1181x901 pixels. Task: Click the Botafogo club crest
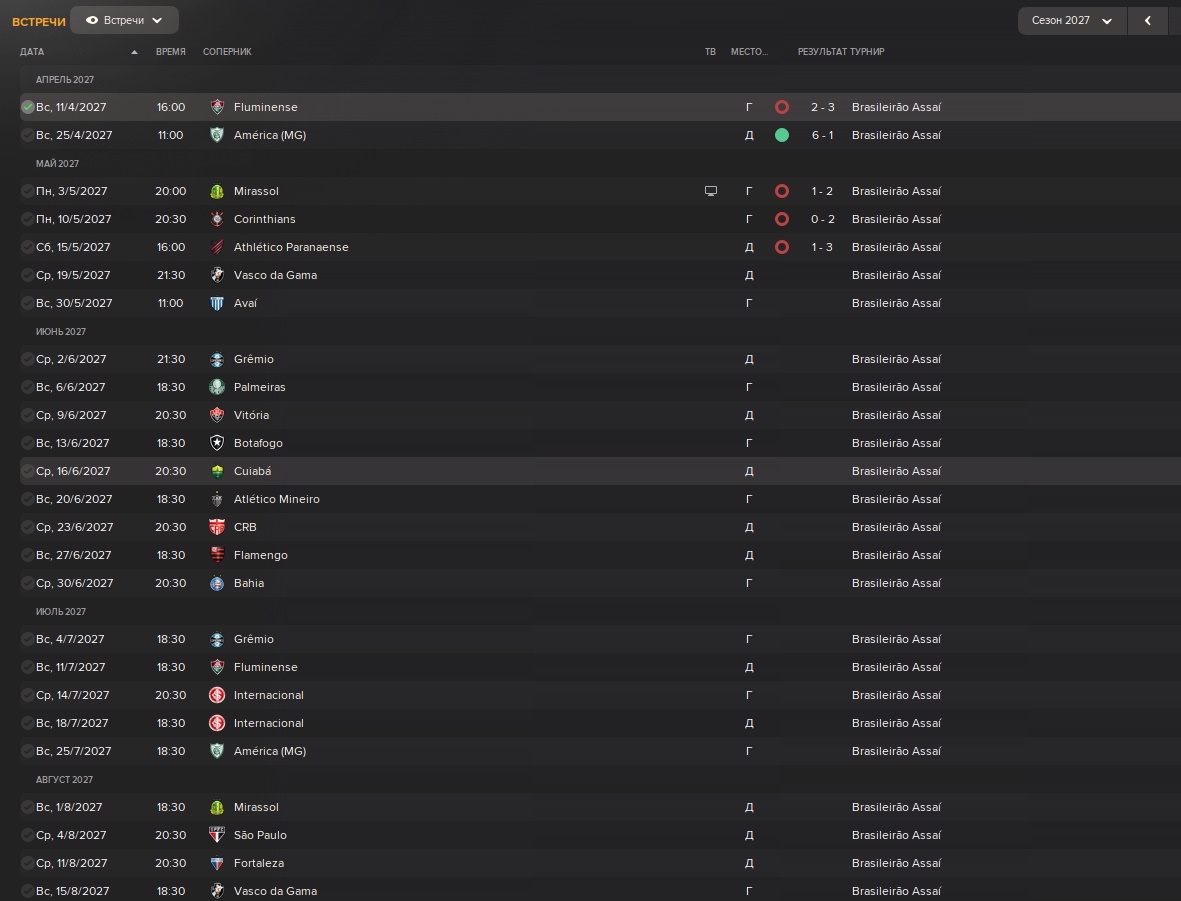(217, 443)
